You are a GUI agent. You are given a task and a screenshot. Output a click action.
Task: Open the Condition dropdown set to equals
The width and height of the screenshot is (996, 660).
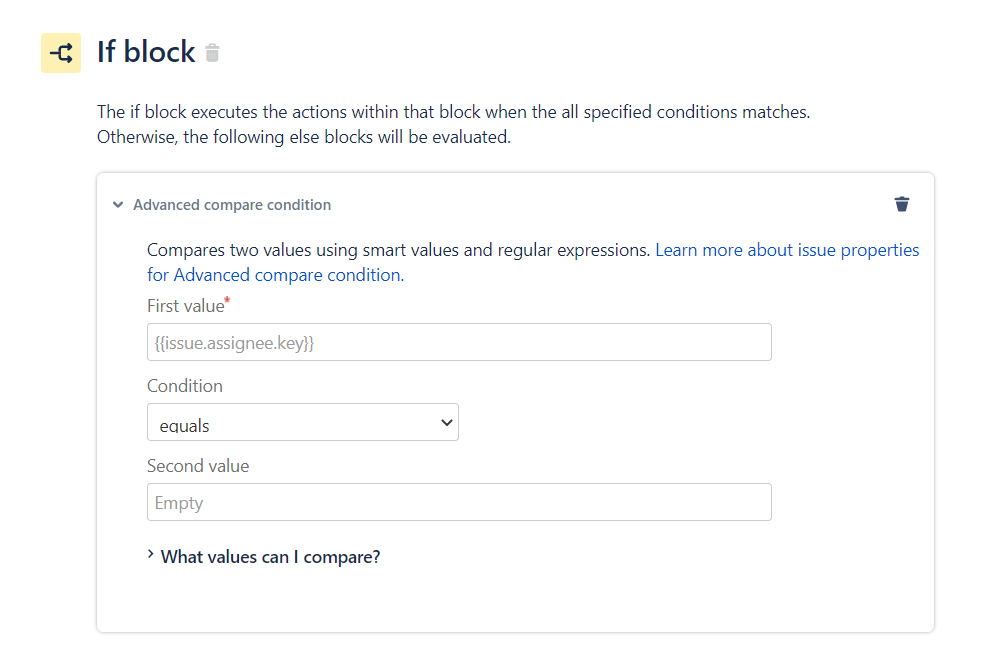tap(302, 423)
